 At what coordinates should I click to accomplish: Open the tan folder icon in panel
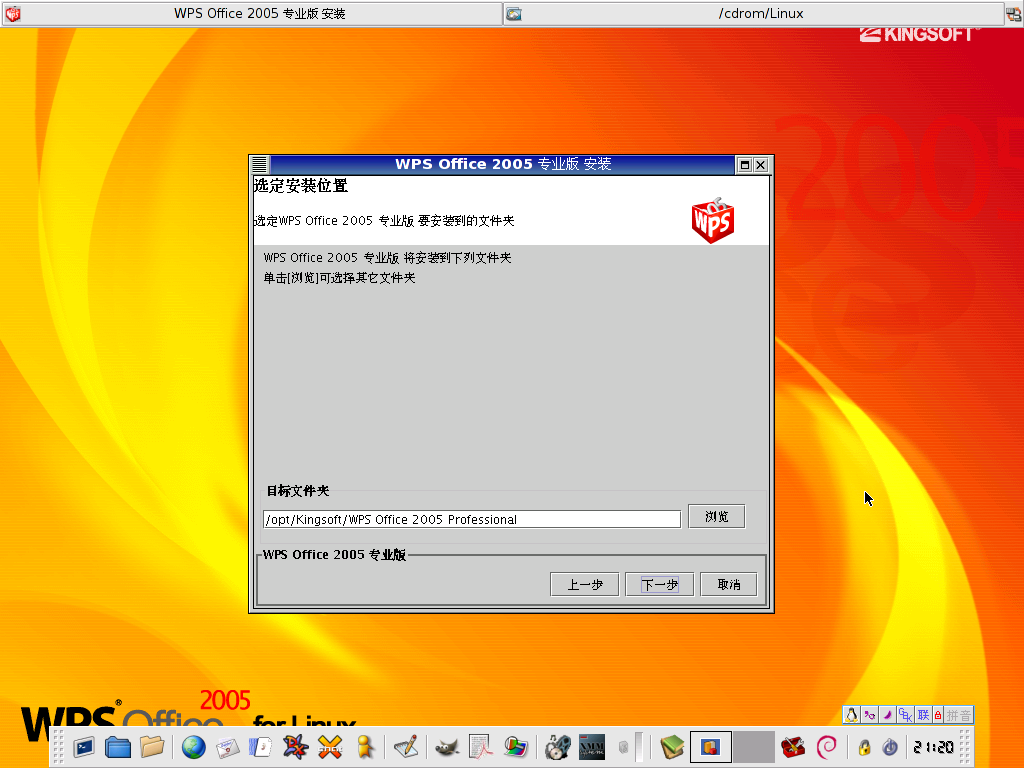pyautogui.click(x=152, y=746)
